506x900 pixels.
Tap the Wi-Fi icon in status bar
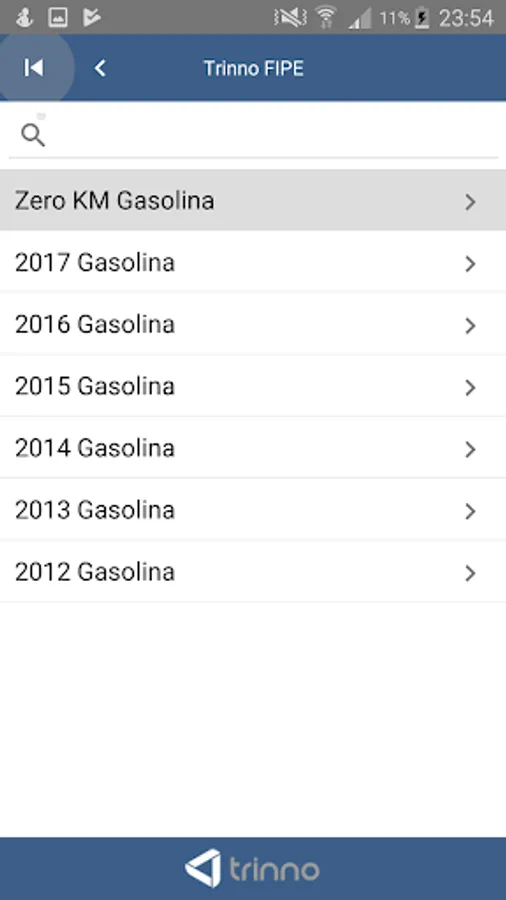[326, 18]
